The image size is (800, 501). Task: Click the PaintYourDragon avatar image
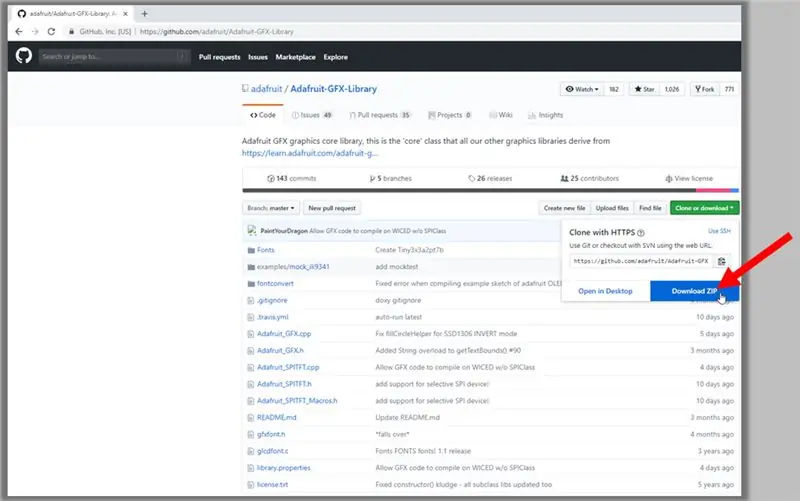252,231
